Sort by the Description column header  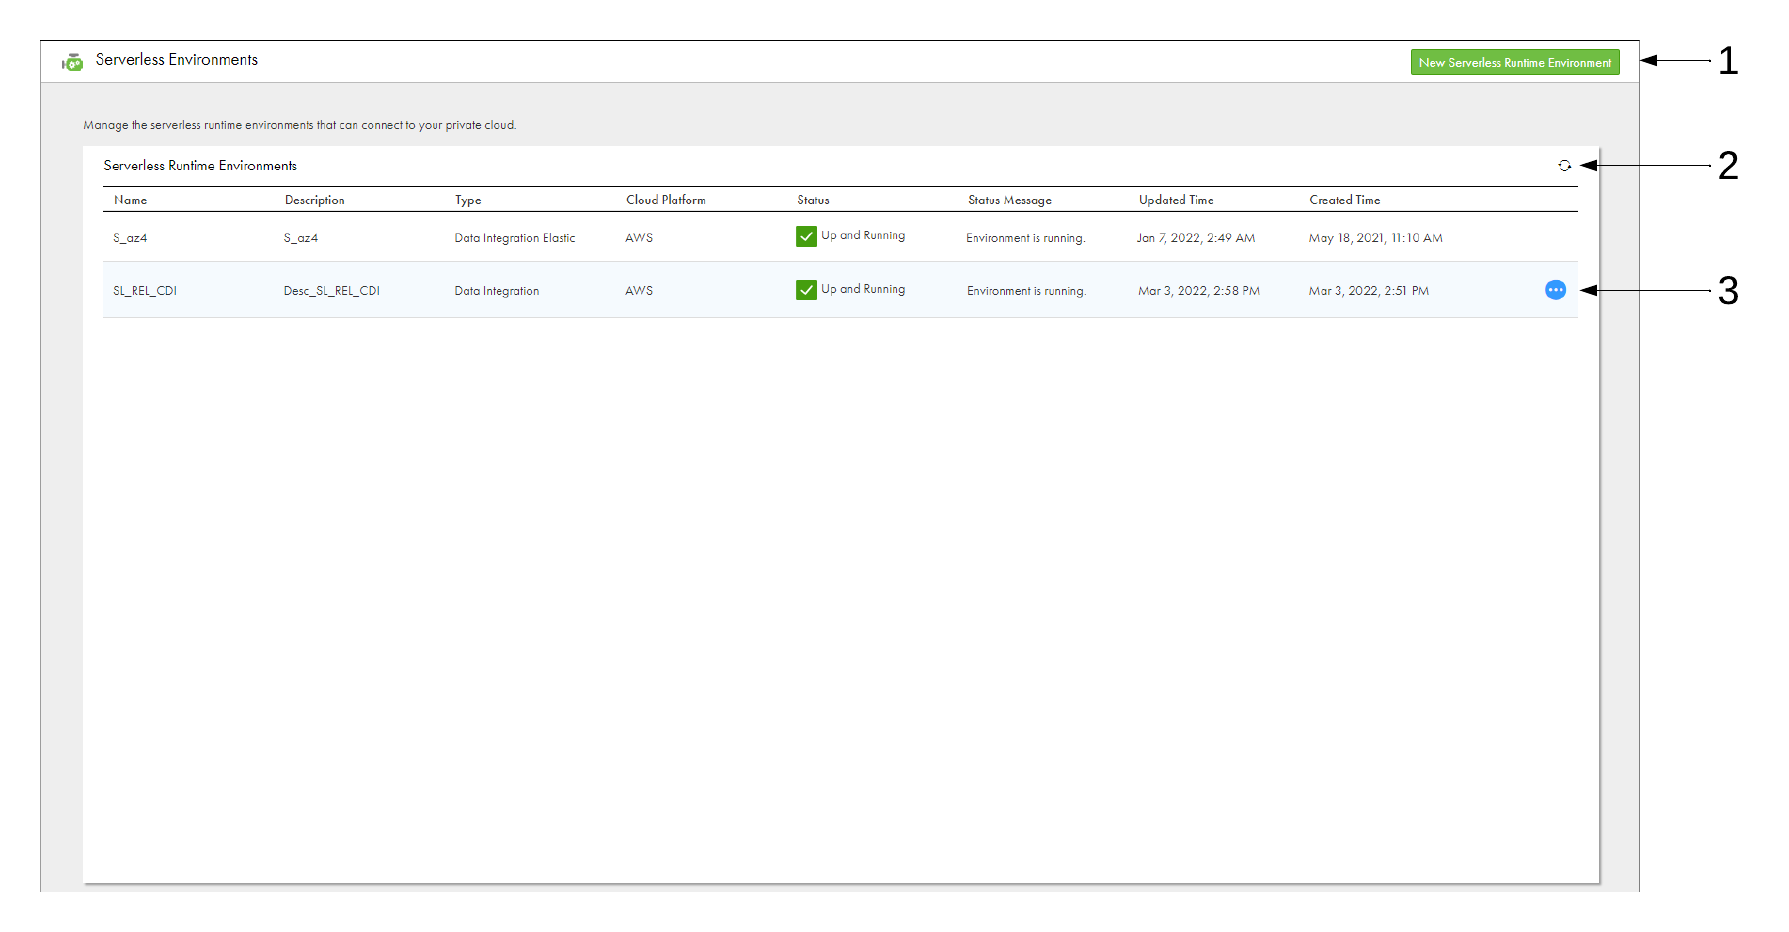[314, 200]
